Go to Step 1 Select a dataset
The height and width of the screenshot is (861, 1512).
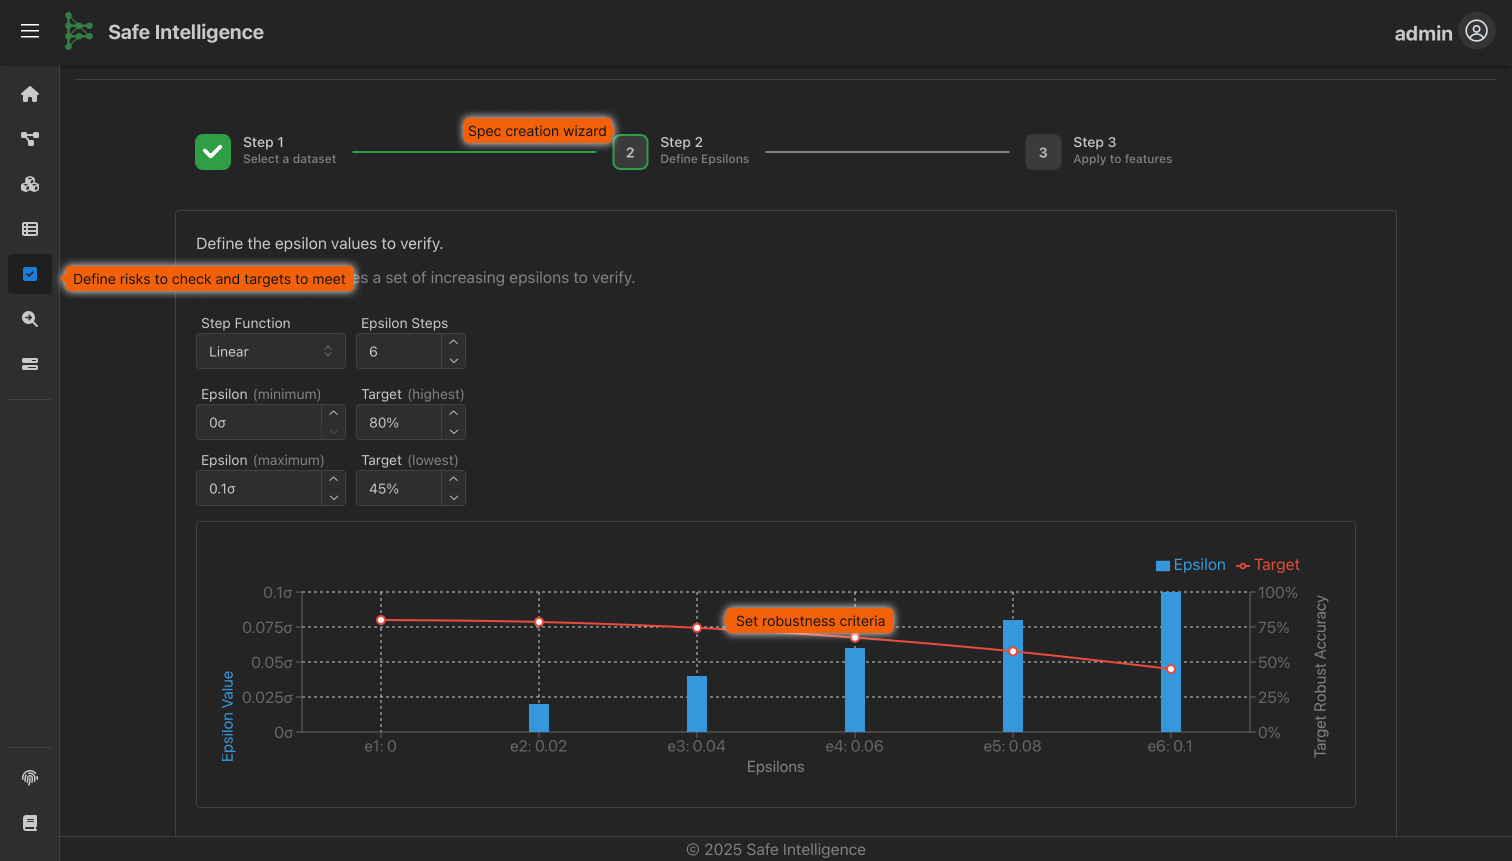tap(213, 152)
